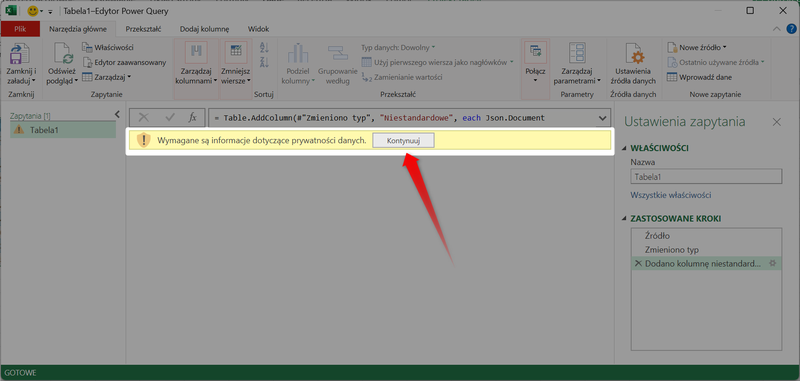Sort ascending with the A-Z icon
Image resolution: width=800 pixels, height=381 pixels.
click(264, 47)
